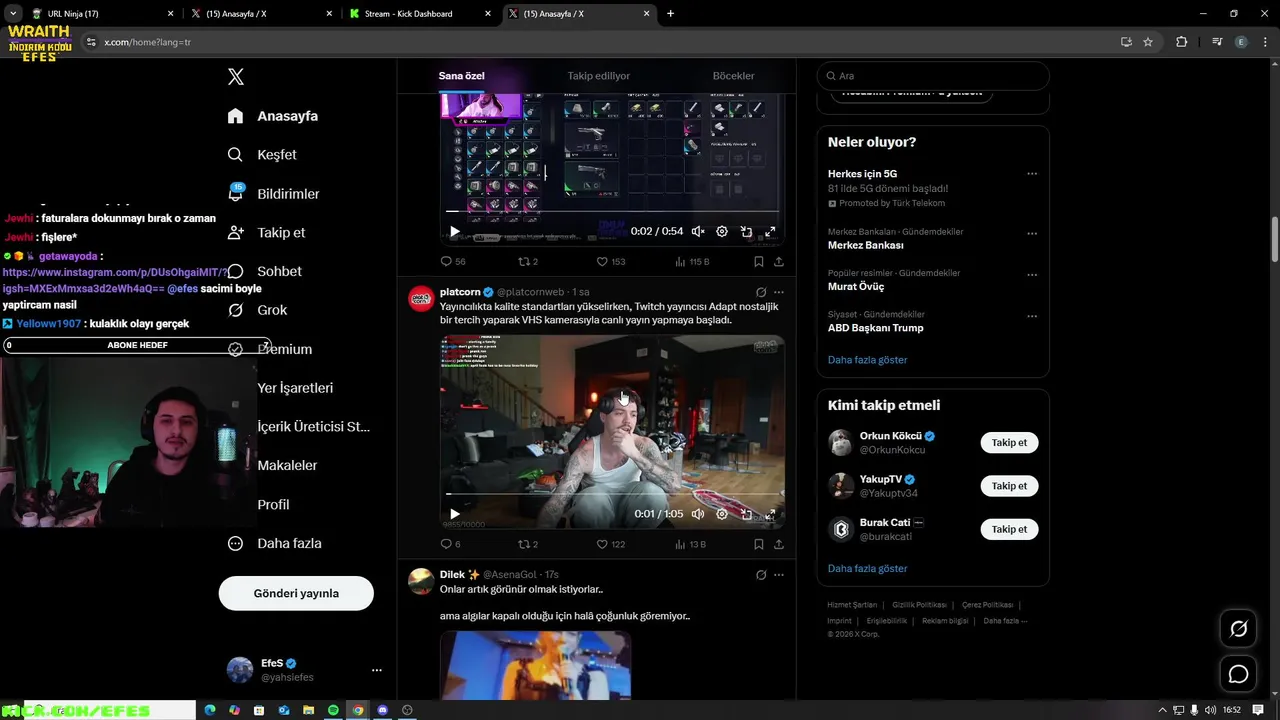Go to Anasayfa home in sidebar
This screenshot has width=1280, height=720.
click(272, 116)
